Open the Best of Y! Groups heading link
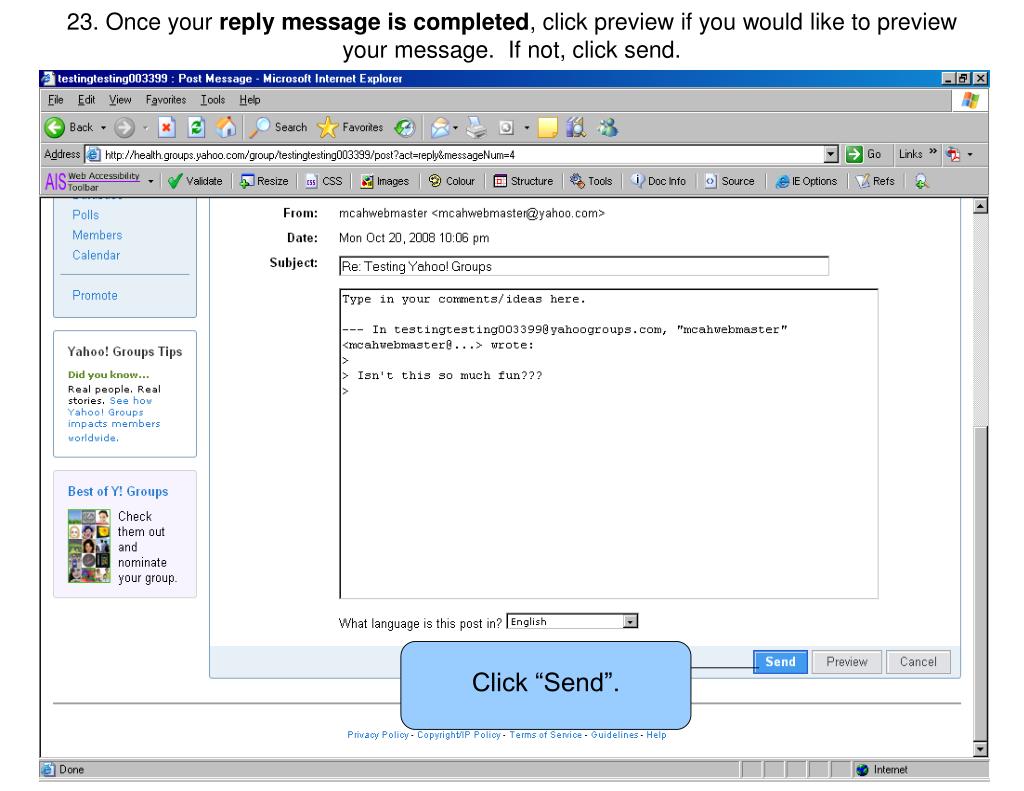This screenshot has width=1024, height=791. [x=118, y=491]
